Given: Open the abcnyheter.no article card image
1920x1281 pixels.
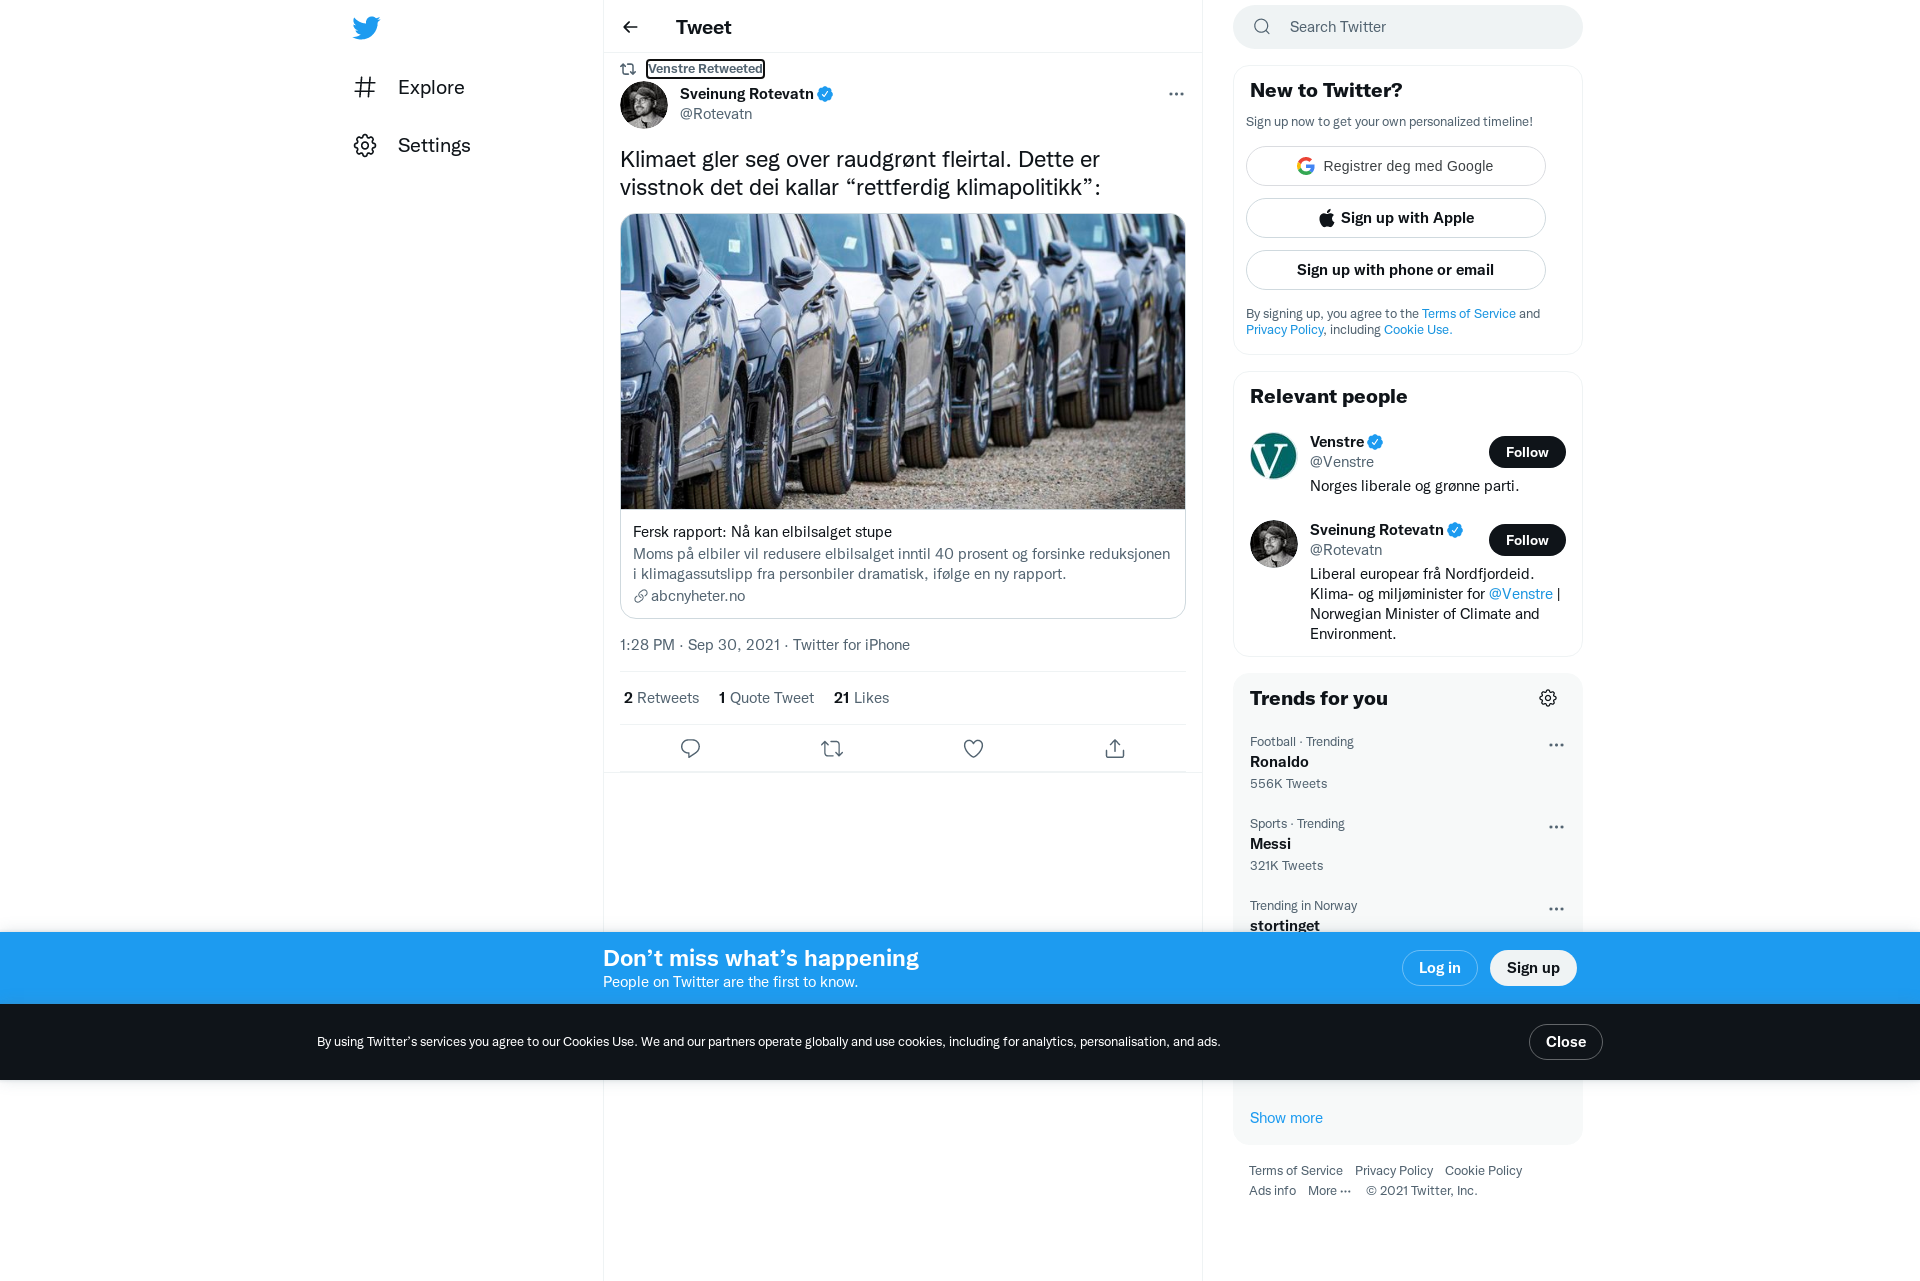Looking at the screenshot, I should (903, 361).
